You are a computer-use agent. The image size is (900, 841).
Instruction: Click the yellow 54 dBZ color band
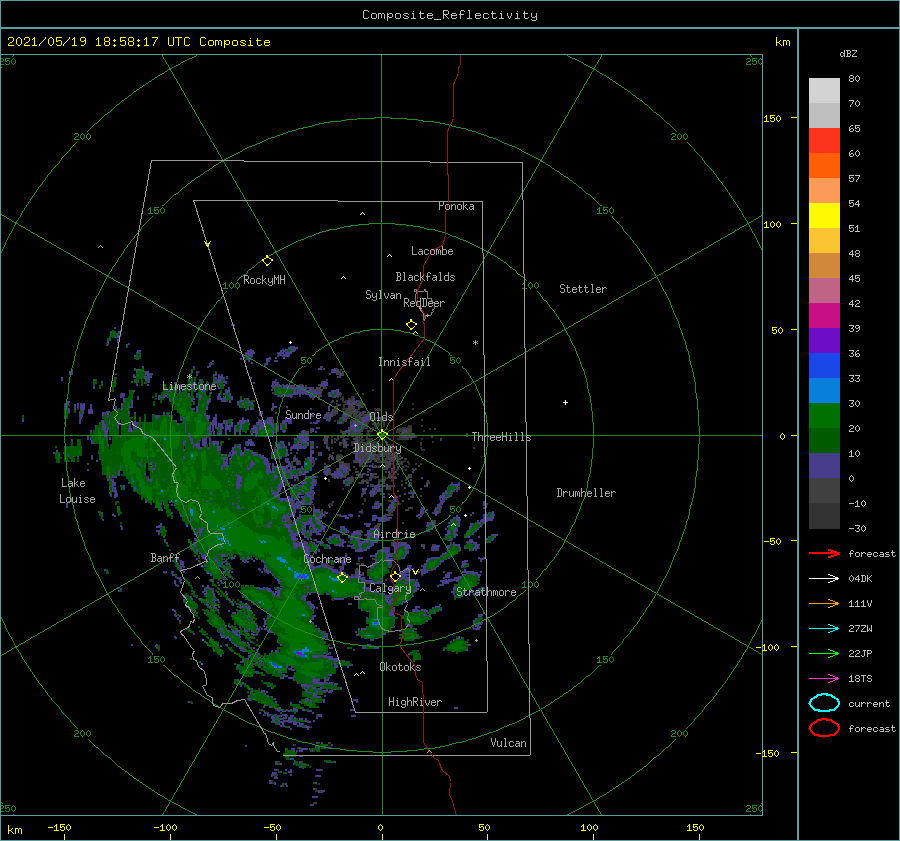[824, 216]
